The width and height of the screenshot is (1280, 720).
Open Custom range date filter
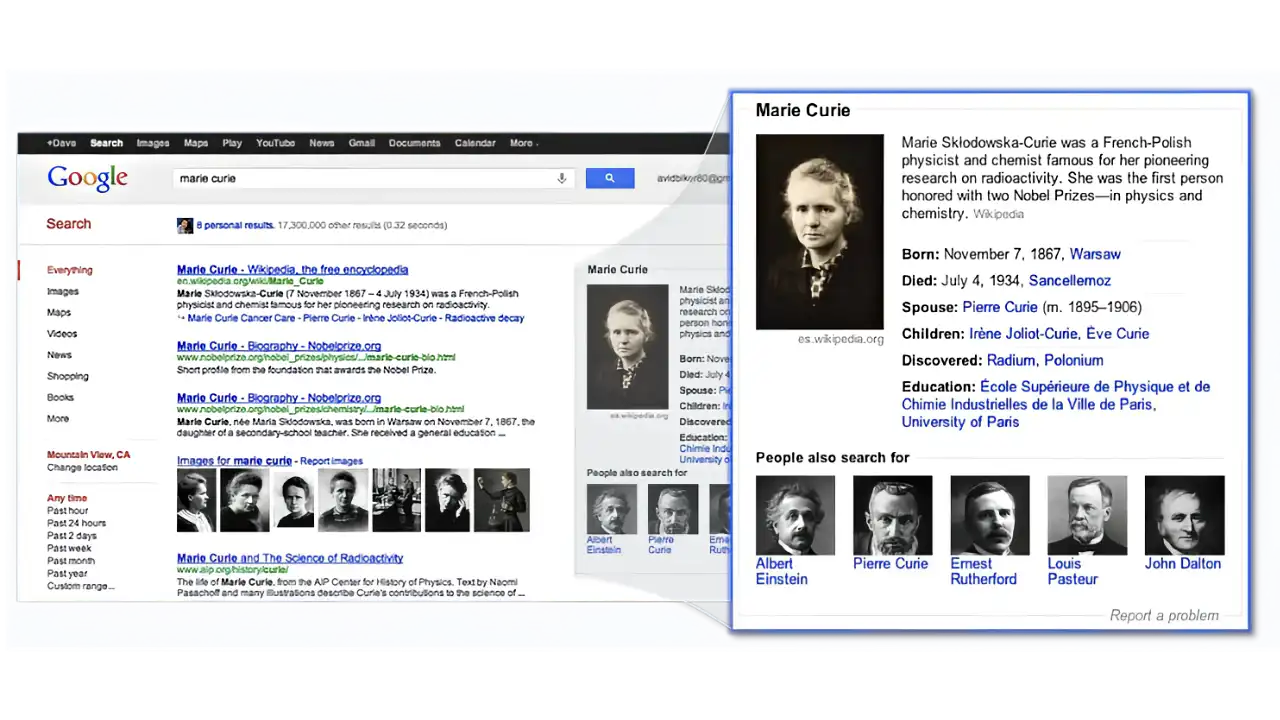click(81, 586)
